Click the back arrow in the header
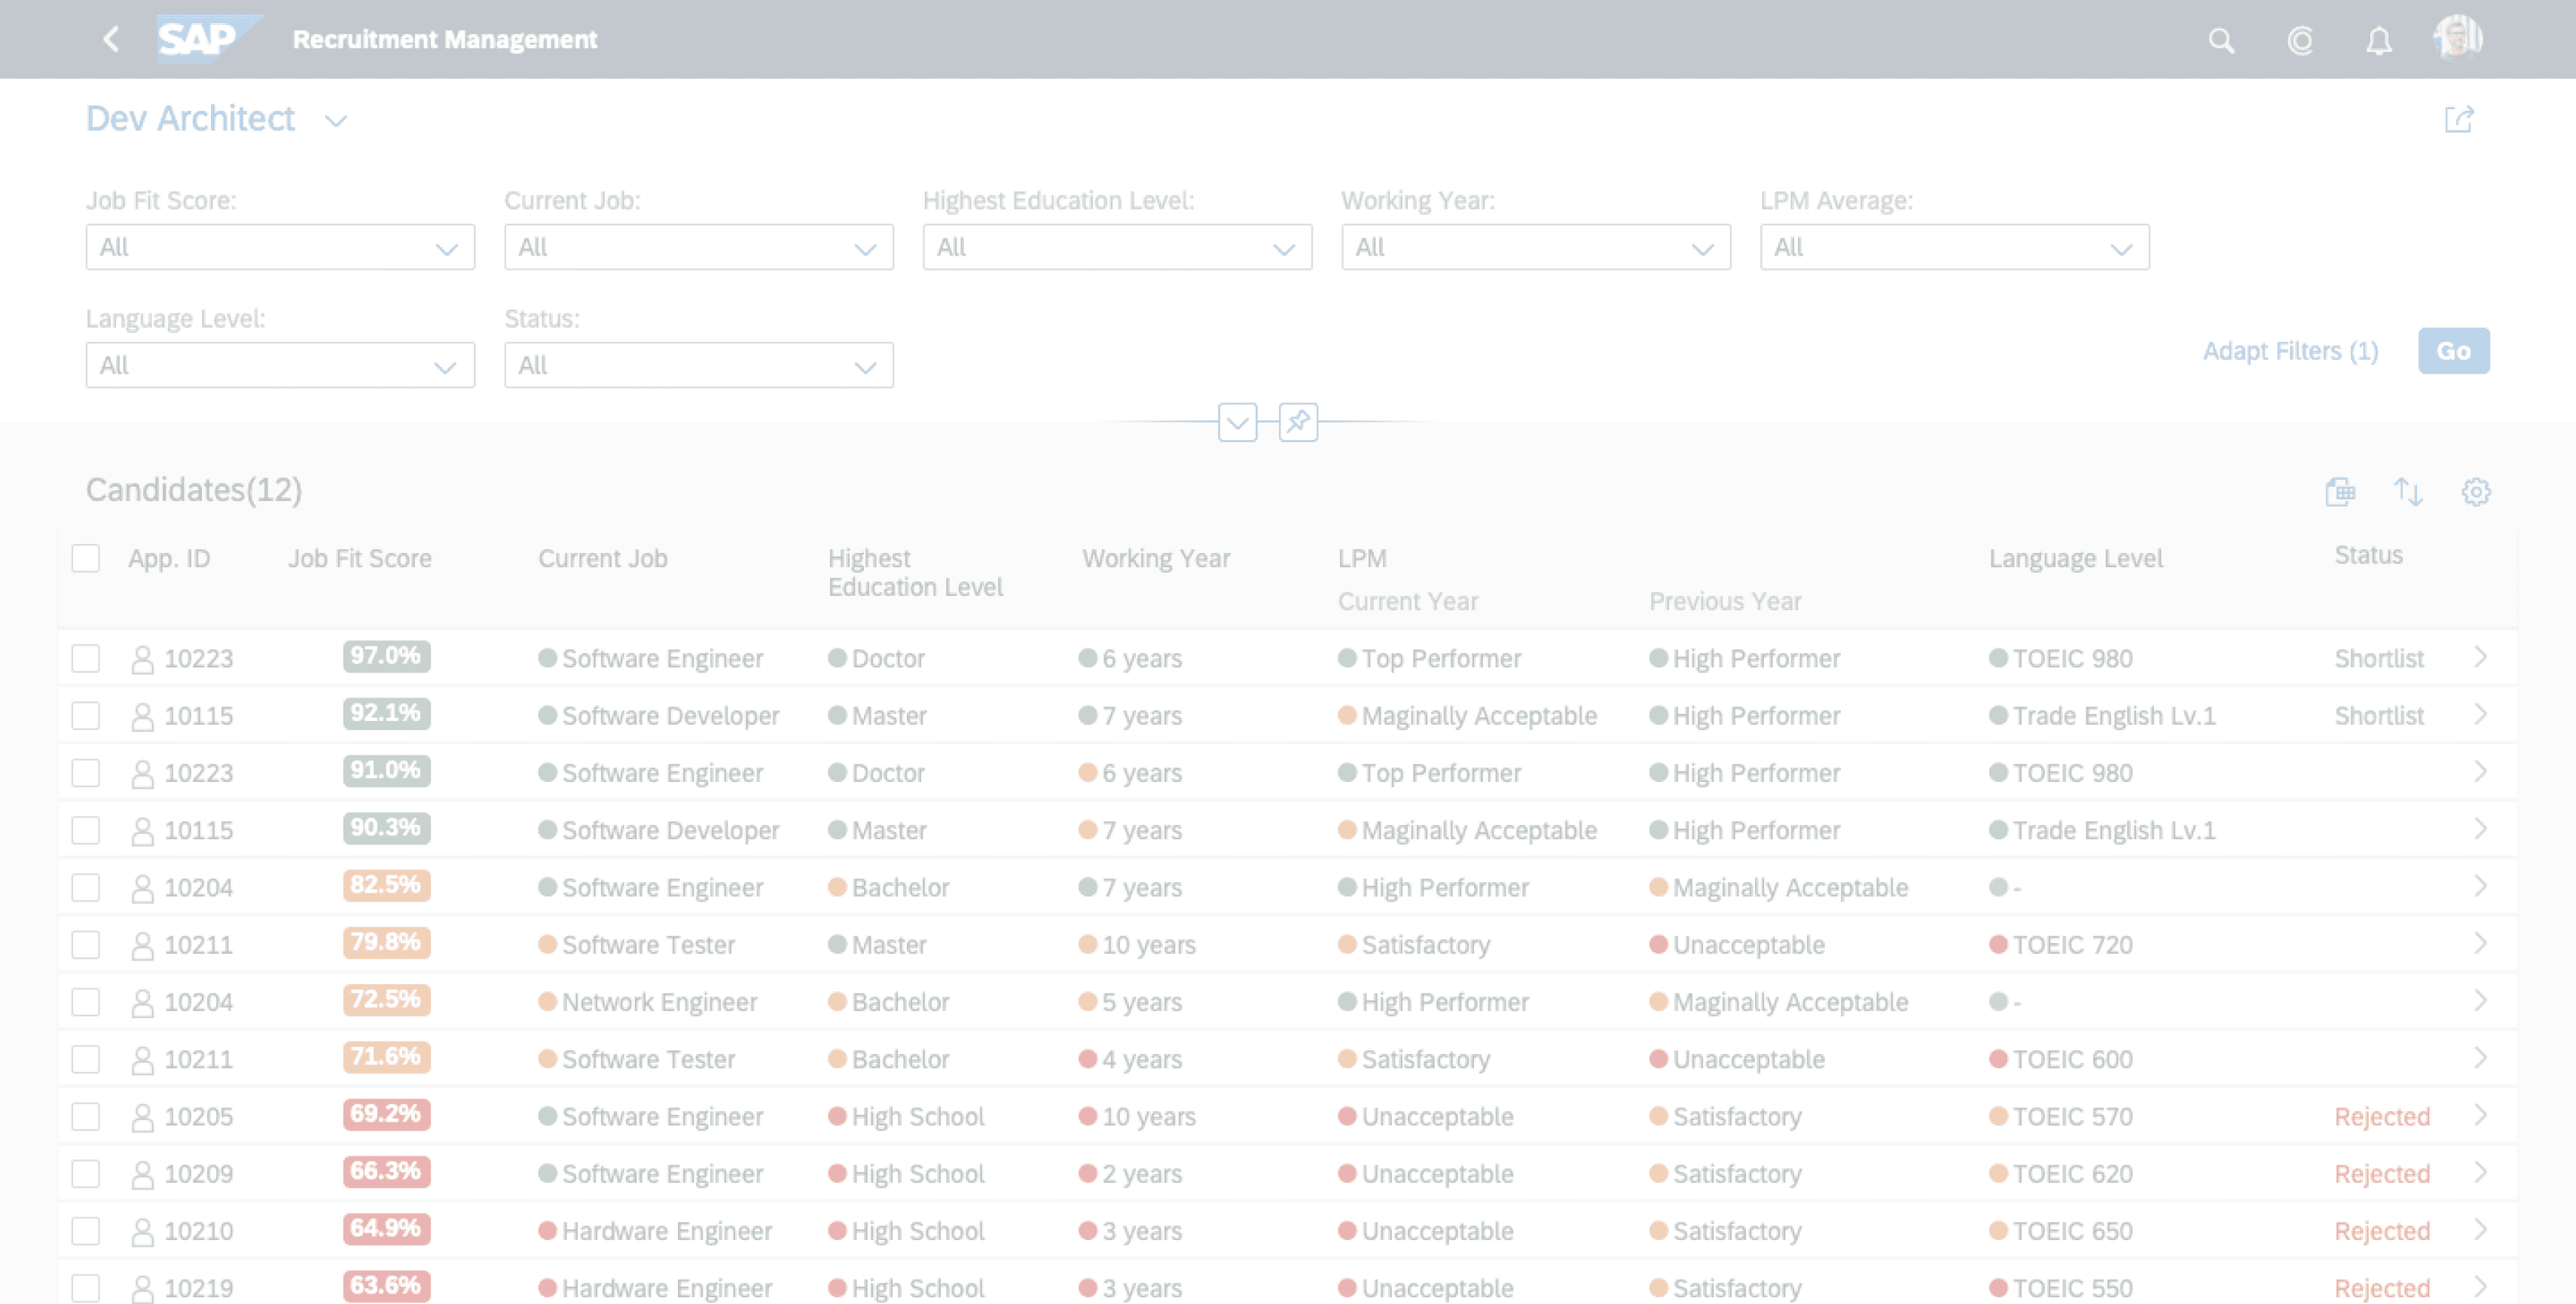2576x1304 pixels. (x=111, y=39)
